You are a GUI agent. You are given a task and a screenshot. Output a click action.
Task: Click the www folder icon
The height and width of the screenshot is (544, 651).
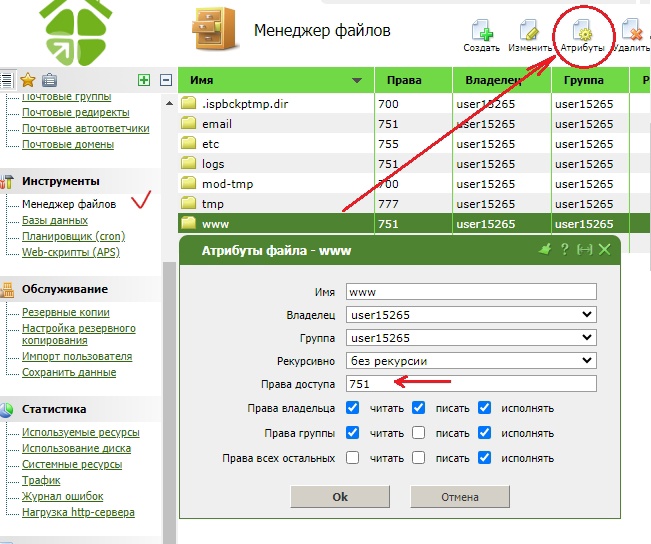coord(188,223)
